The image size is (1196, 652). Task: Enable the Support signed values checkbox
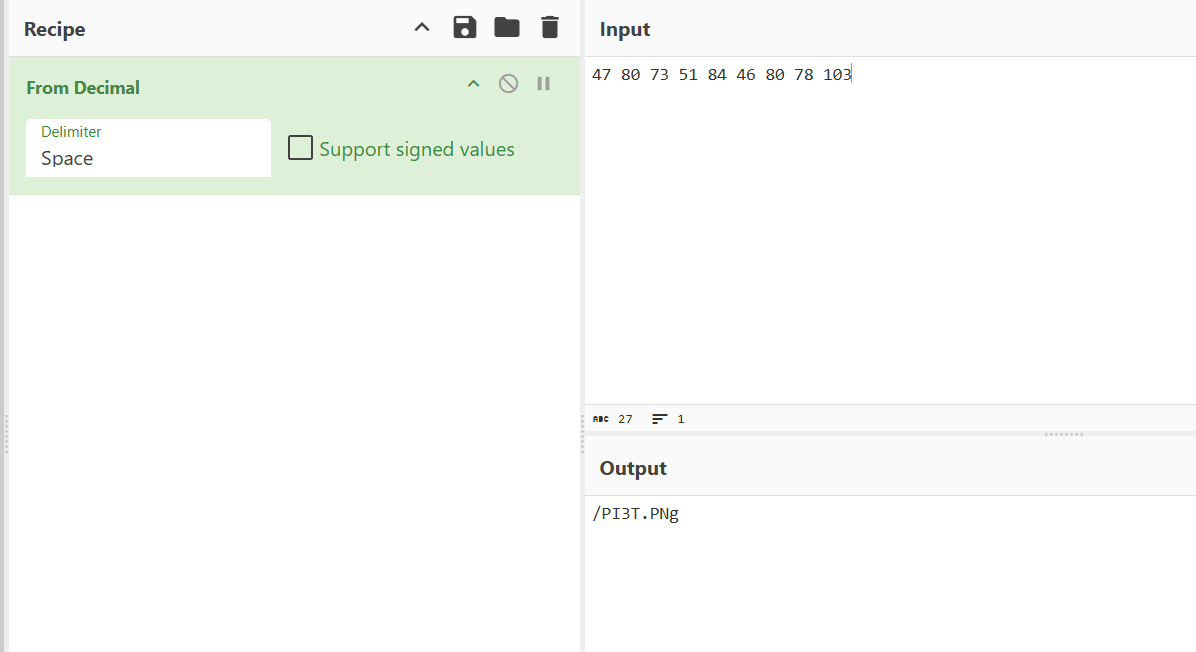[300, 148]
